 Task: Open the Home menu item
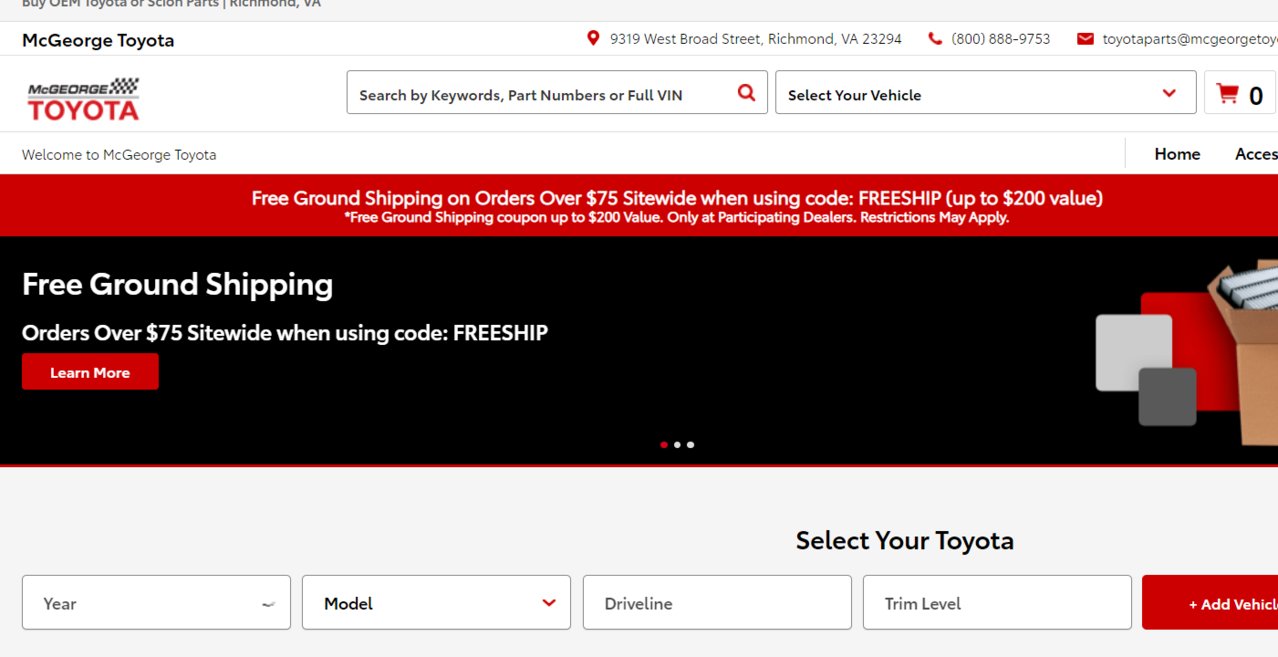(x=1177, y=154)
